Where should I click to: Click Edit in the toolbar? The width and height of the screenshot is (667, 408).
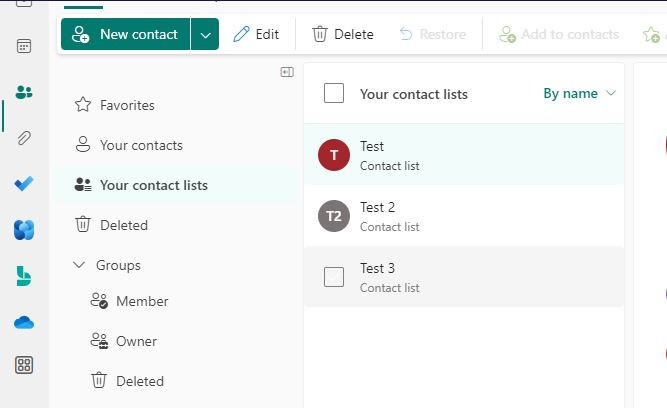point(256,34)
